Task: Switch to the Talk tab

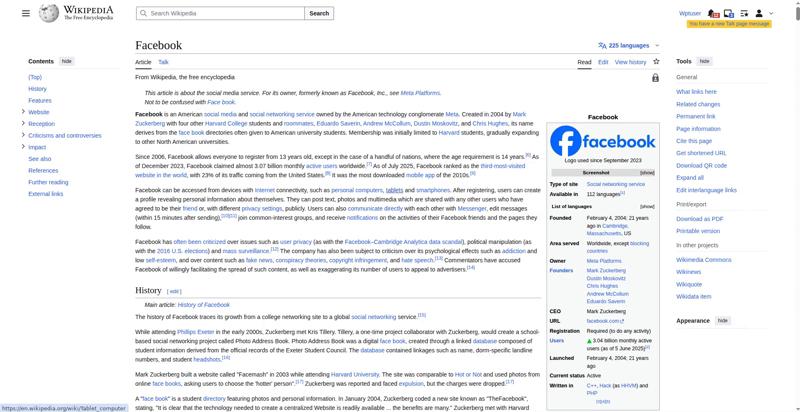Action: (163, 62)
